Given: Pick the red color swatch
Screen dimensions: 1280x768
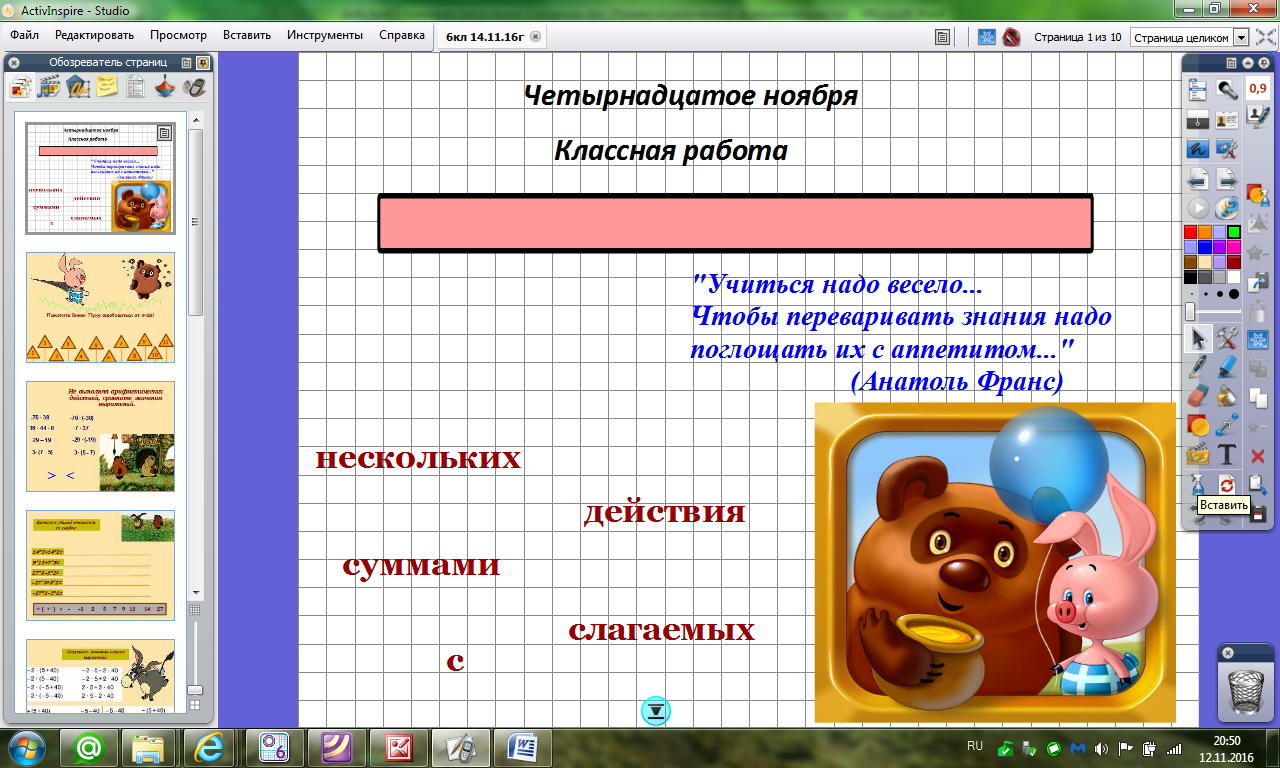Looking at the screenshot, I should [x=1190, y=232].
